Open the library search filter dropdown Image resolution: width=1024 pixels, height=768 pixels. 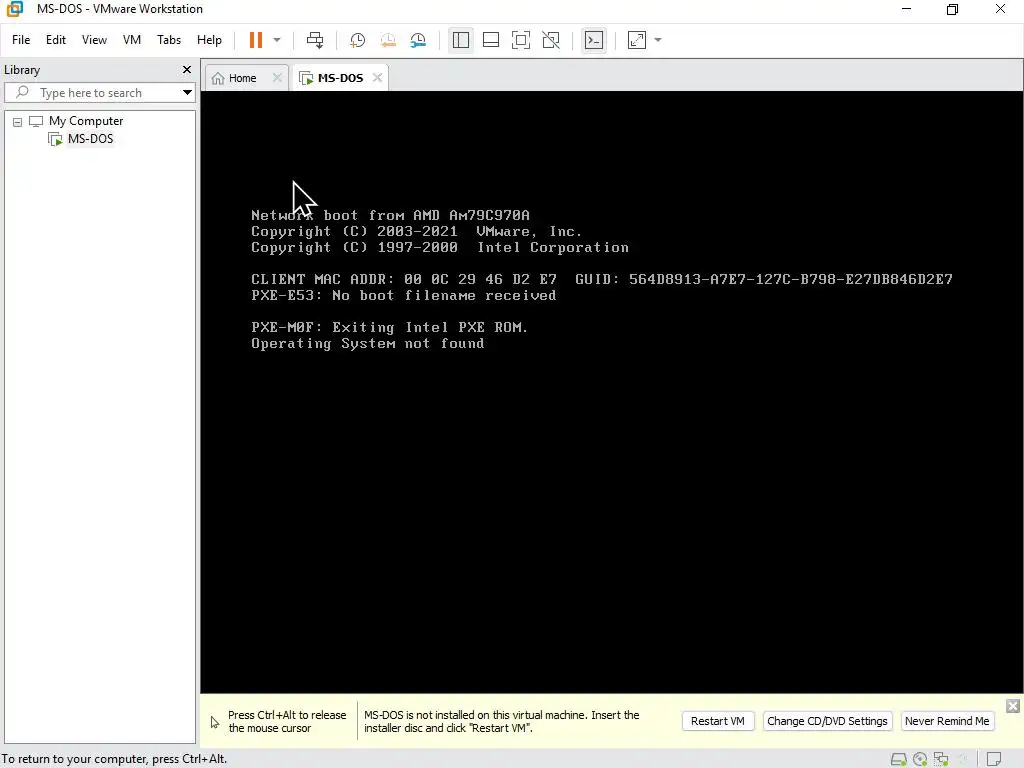[187, 93]
